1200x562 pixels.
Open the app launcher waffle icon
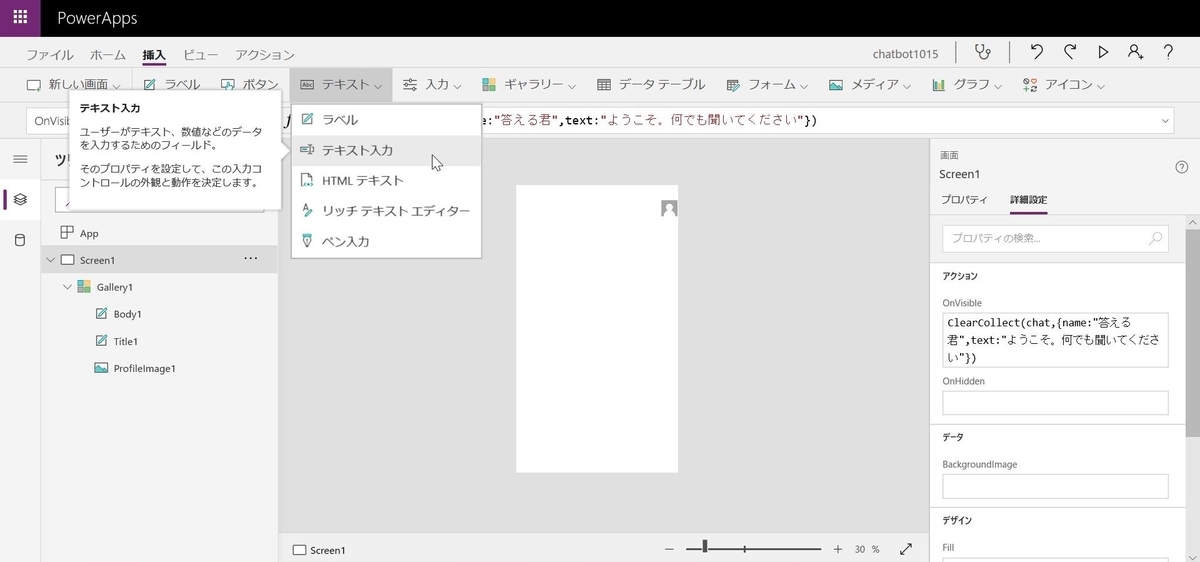click(20, 18)
